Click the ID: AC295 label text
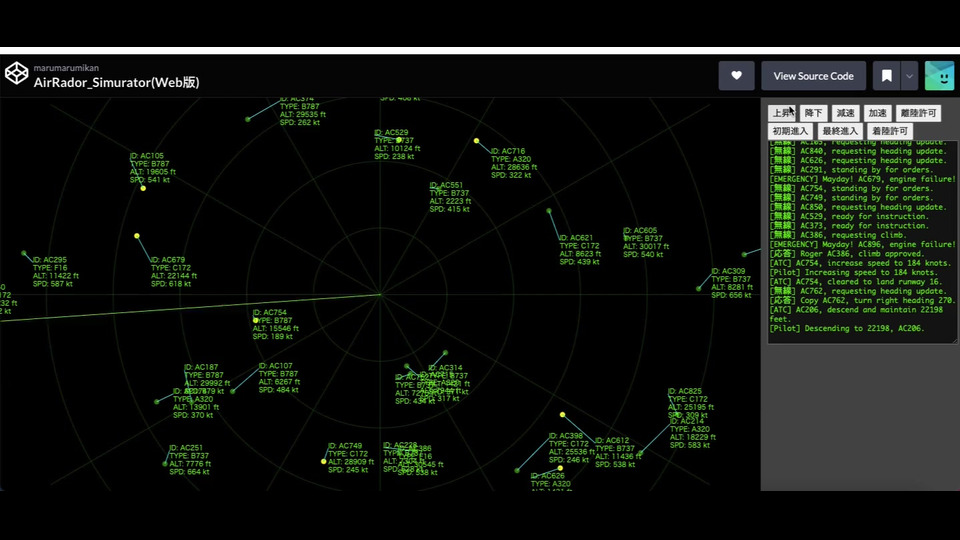Viewport: 960px width, 540px height. coord(50,260)
